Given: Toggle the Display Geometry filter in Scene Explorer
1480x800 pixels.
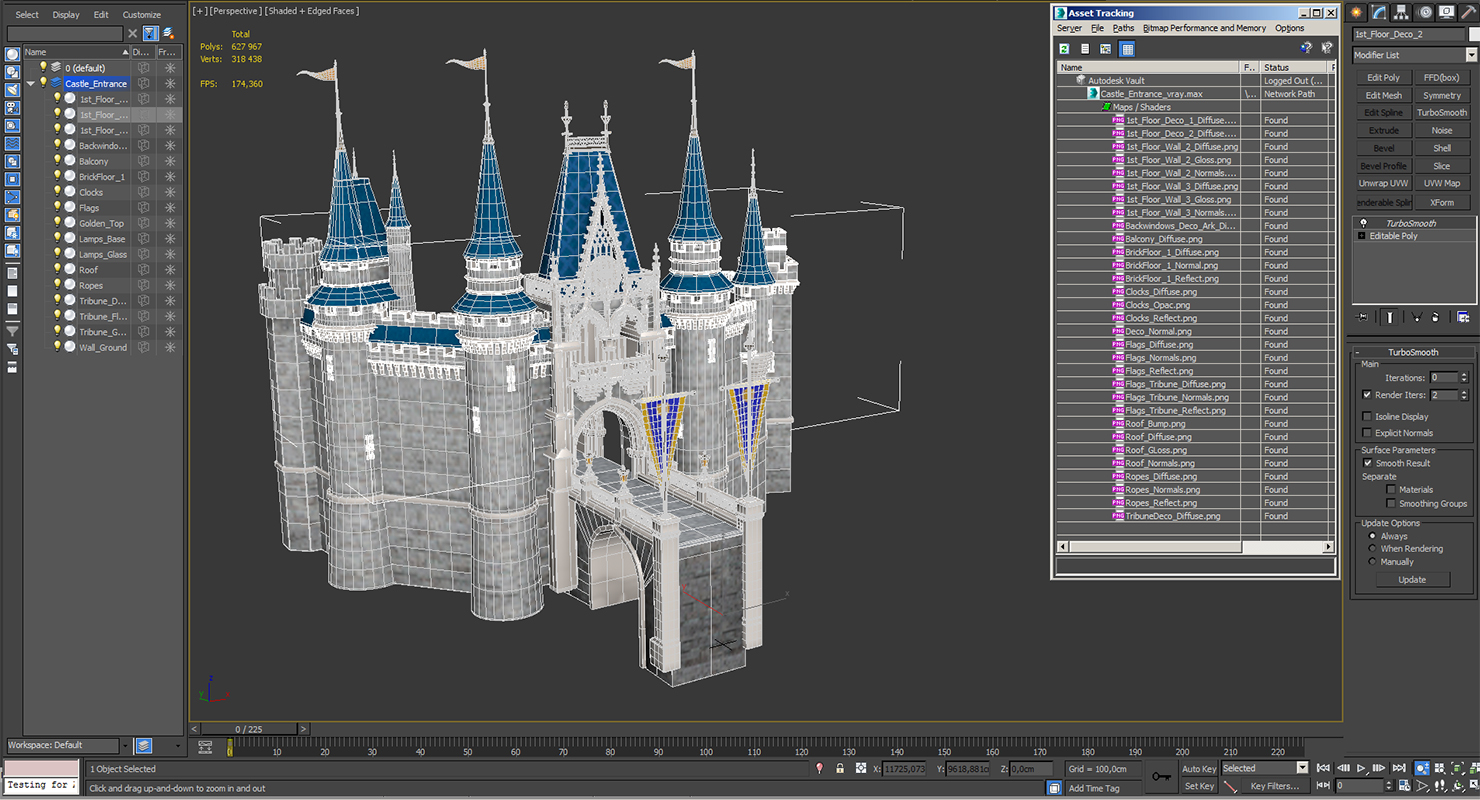Looking at the screenshot, I should tap(12, 54).
